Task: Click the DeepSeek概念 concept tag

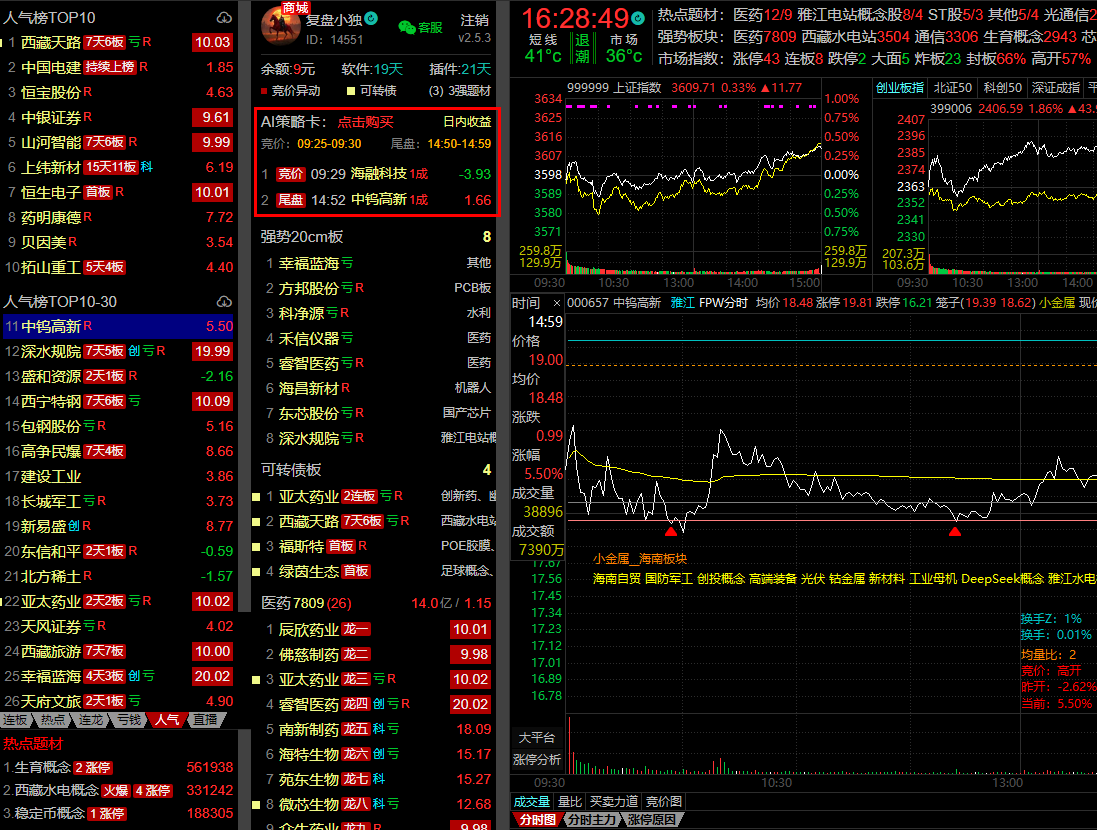Action: [1002, 579]
